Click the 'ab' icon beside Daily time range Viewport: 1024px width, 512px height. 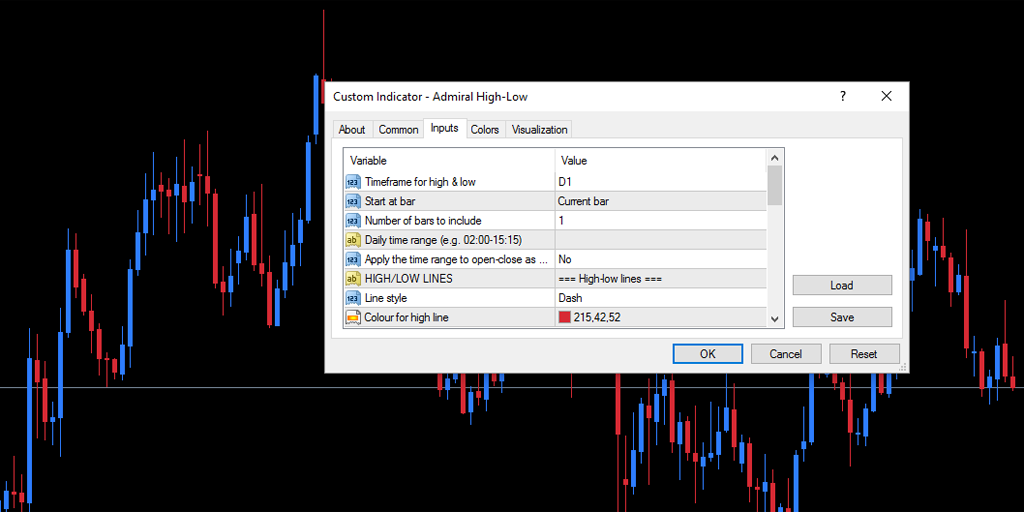coord(353,240)
